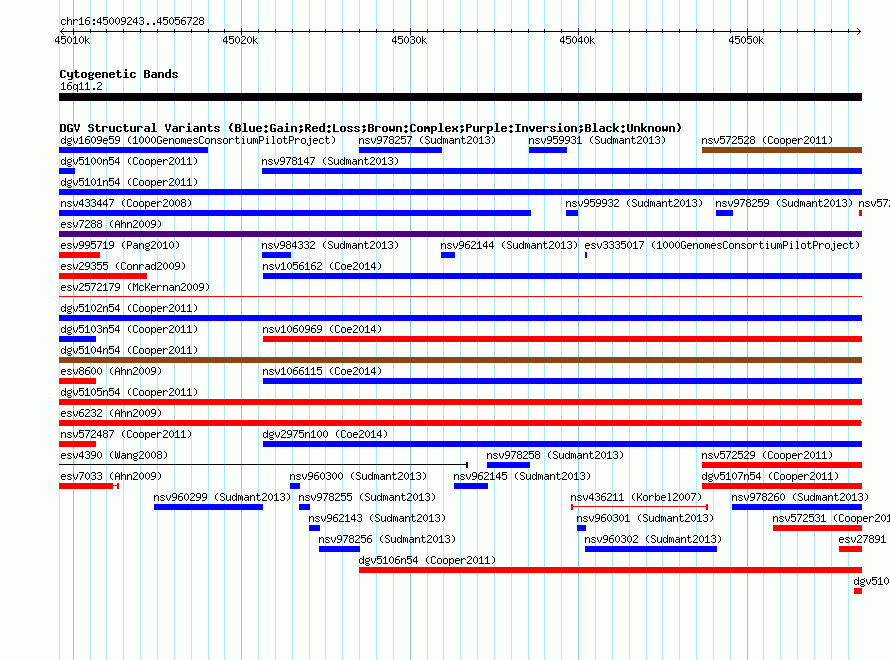
Task: Open nsv960301 (Sudmant2013) variant
Action: tap(645, 518)
